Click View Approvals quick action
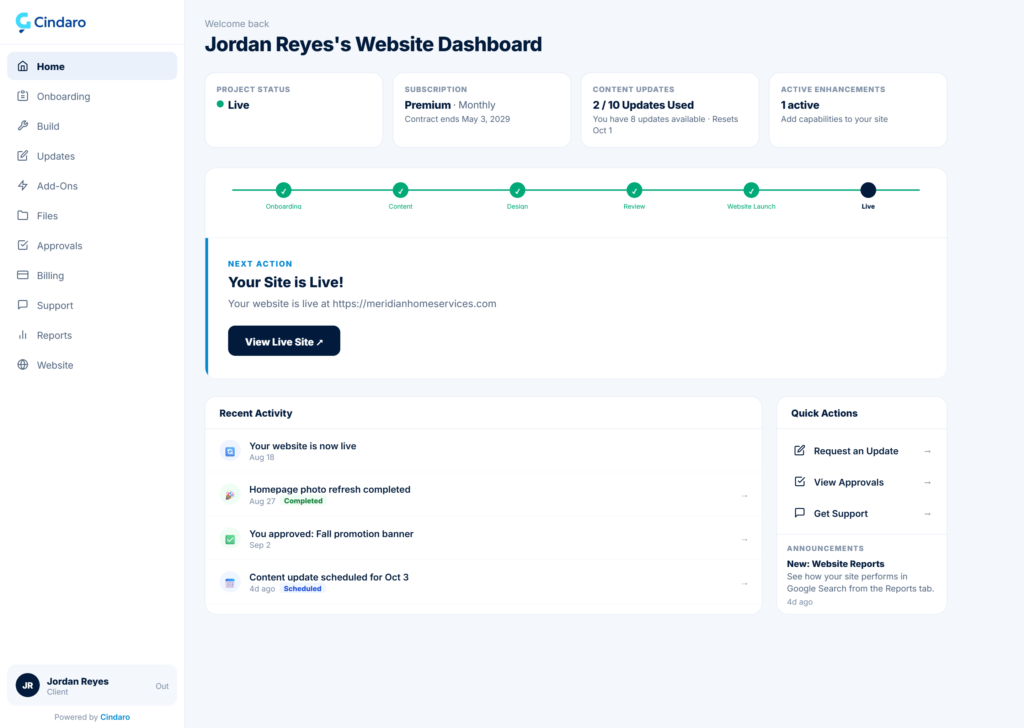 pyautogui.click(x=861, y=483)
